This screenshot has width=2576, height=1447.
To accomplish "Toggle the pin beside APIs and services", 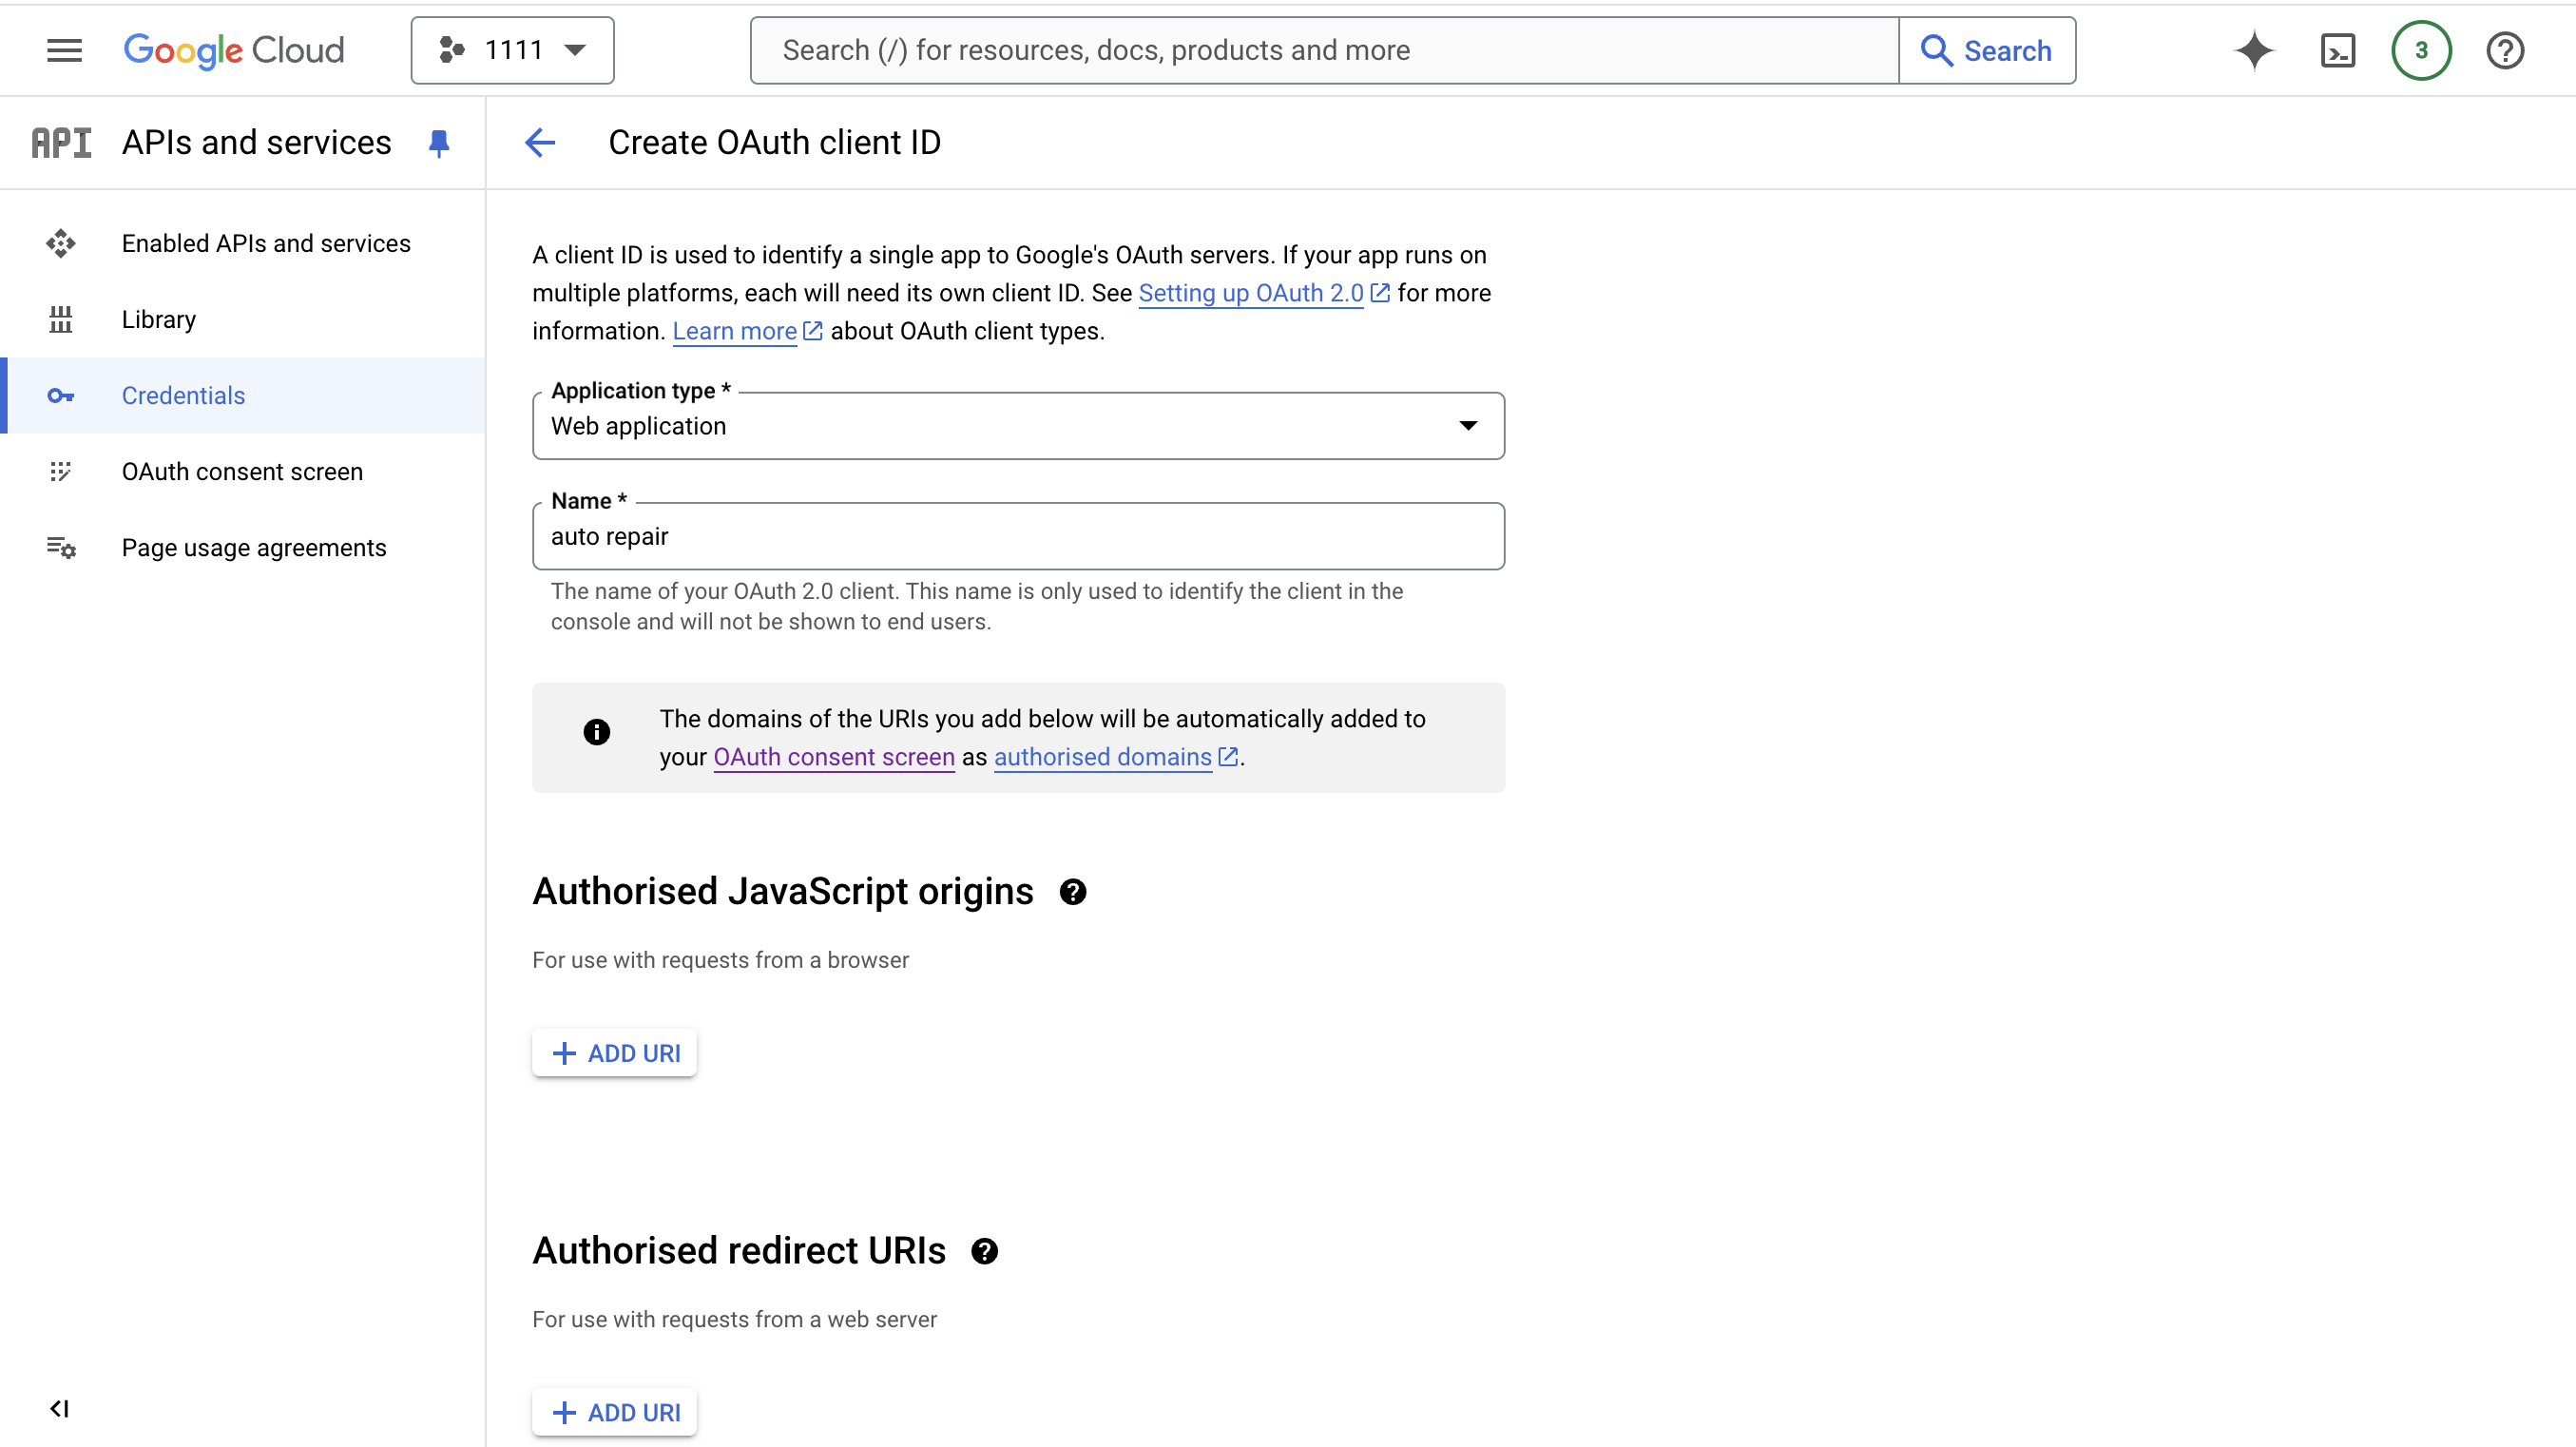I will (439, 143).
